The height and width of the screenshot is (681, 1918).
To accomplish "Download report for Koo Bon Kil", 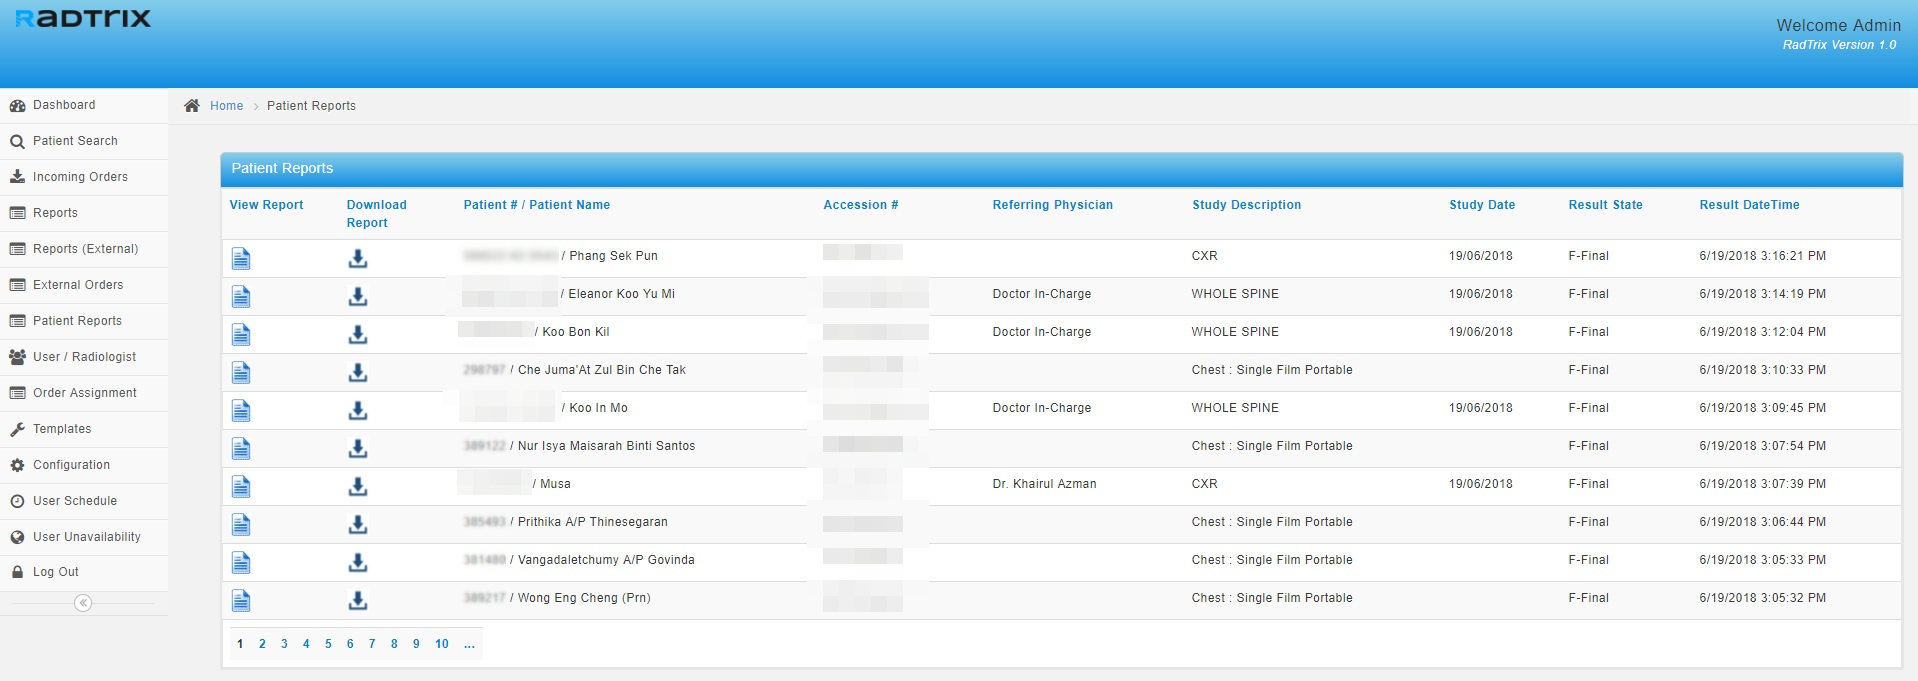I will pos(357,334).
